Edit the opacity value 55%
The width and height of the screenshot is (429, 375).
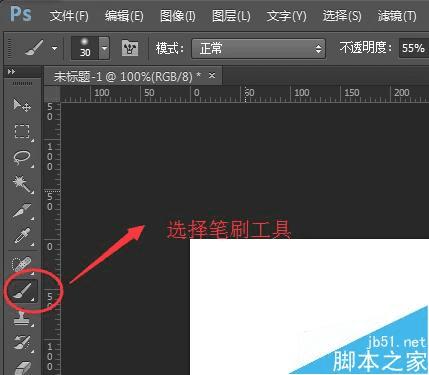(413, 48)
